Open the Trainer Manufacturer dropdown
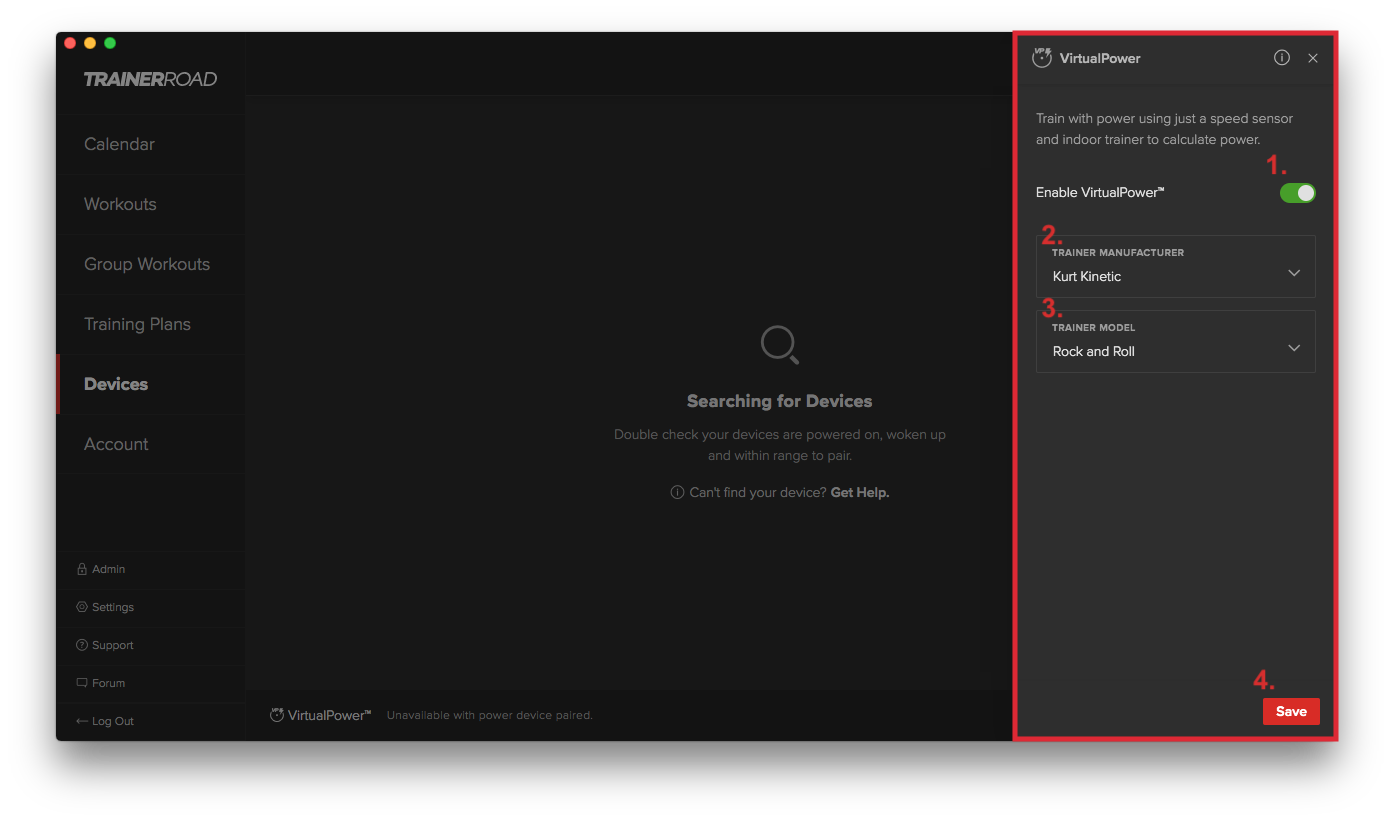The height and width of the screenshot is (821, 1392). pyautogui.click(x=1175, y=266)
